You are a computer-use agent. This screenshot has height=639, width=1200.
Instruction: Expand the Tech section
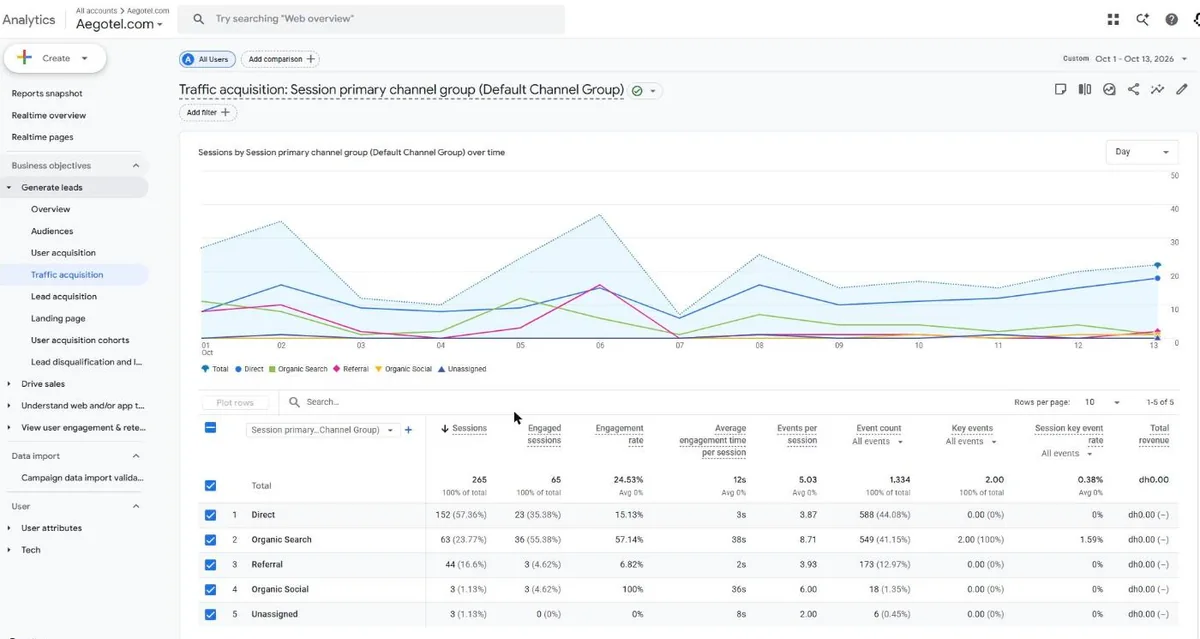point(10,550)
